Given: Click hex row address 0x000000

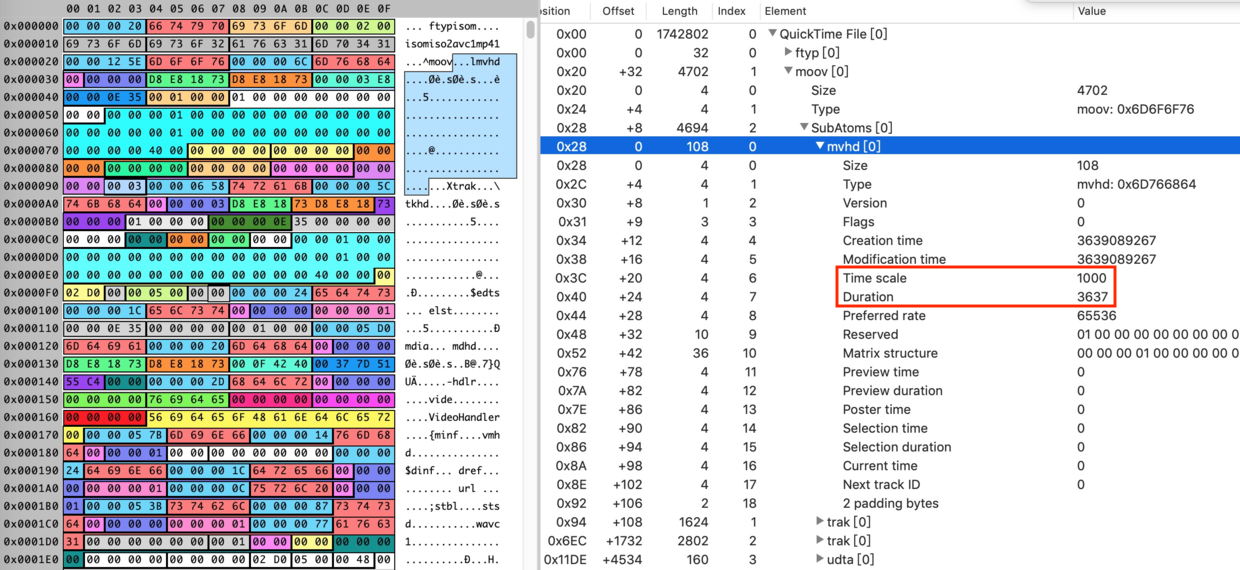Looking at the screenshot, I should (x=31, y=26).
